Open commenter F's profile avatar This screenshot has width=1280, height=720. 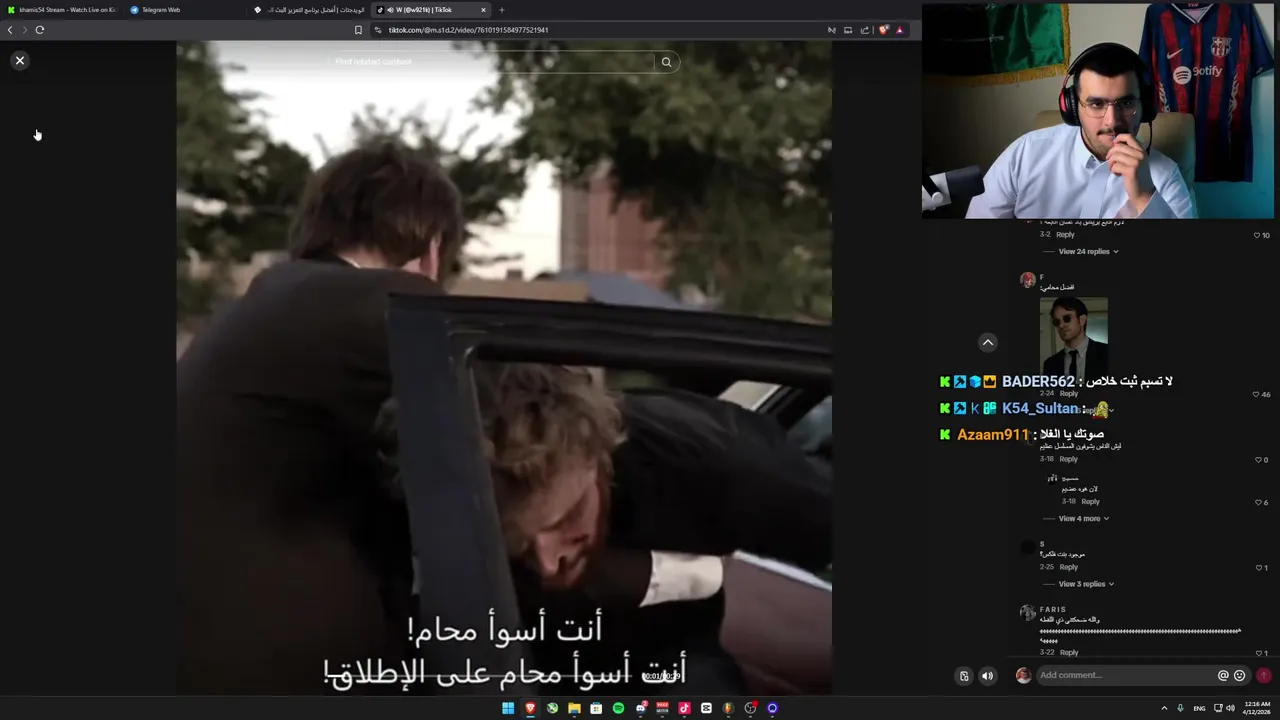[x=1027, y=280]
